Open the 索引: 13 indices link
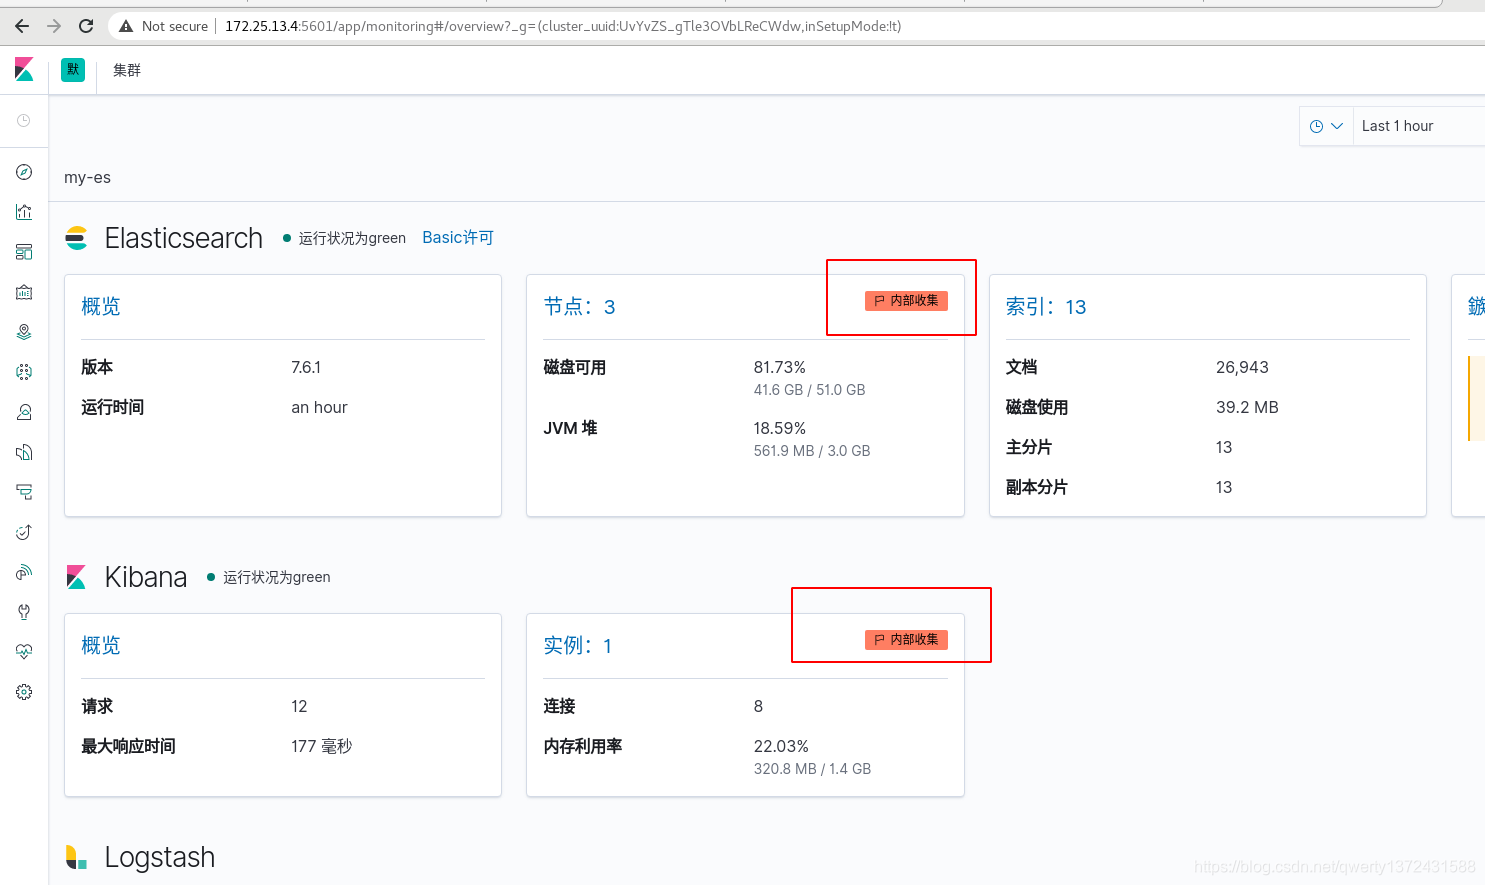Screen dimensions: 1485x885 coord(1046,306)
